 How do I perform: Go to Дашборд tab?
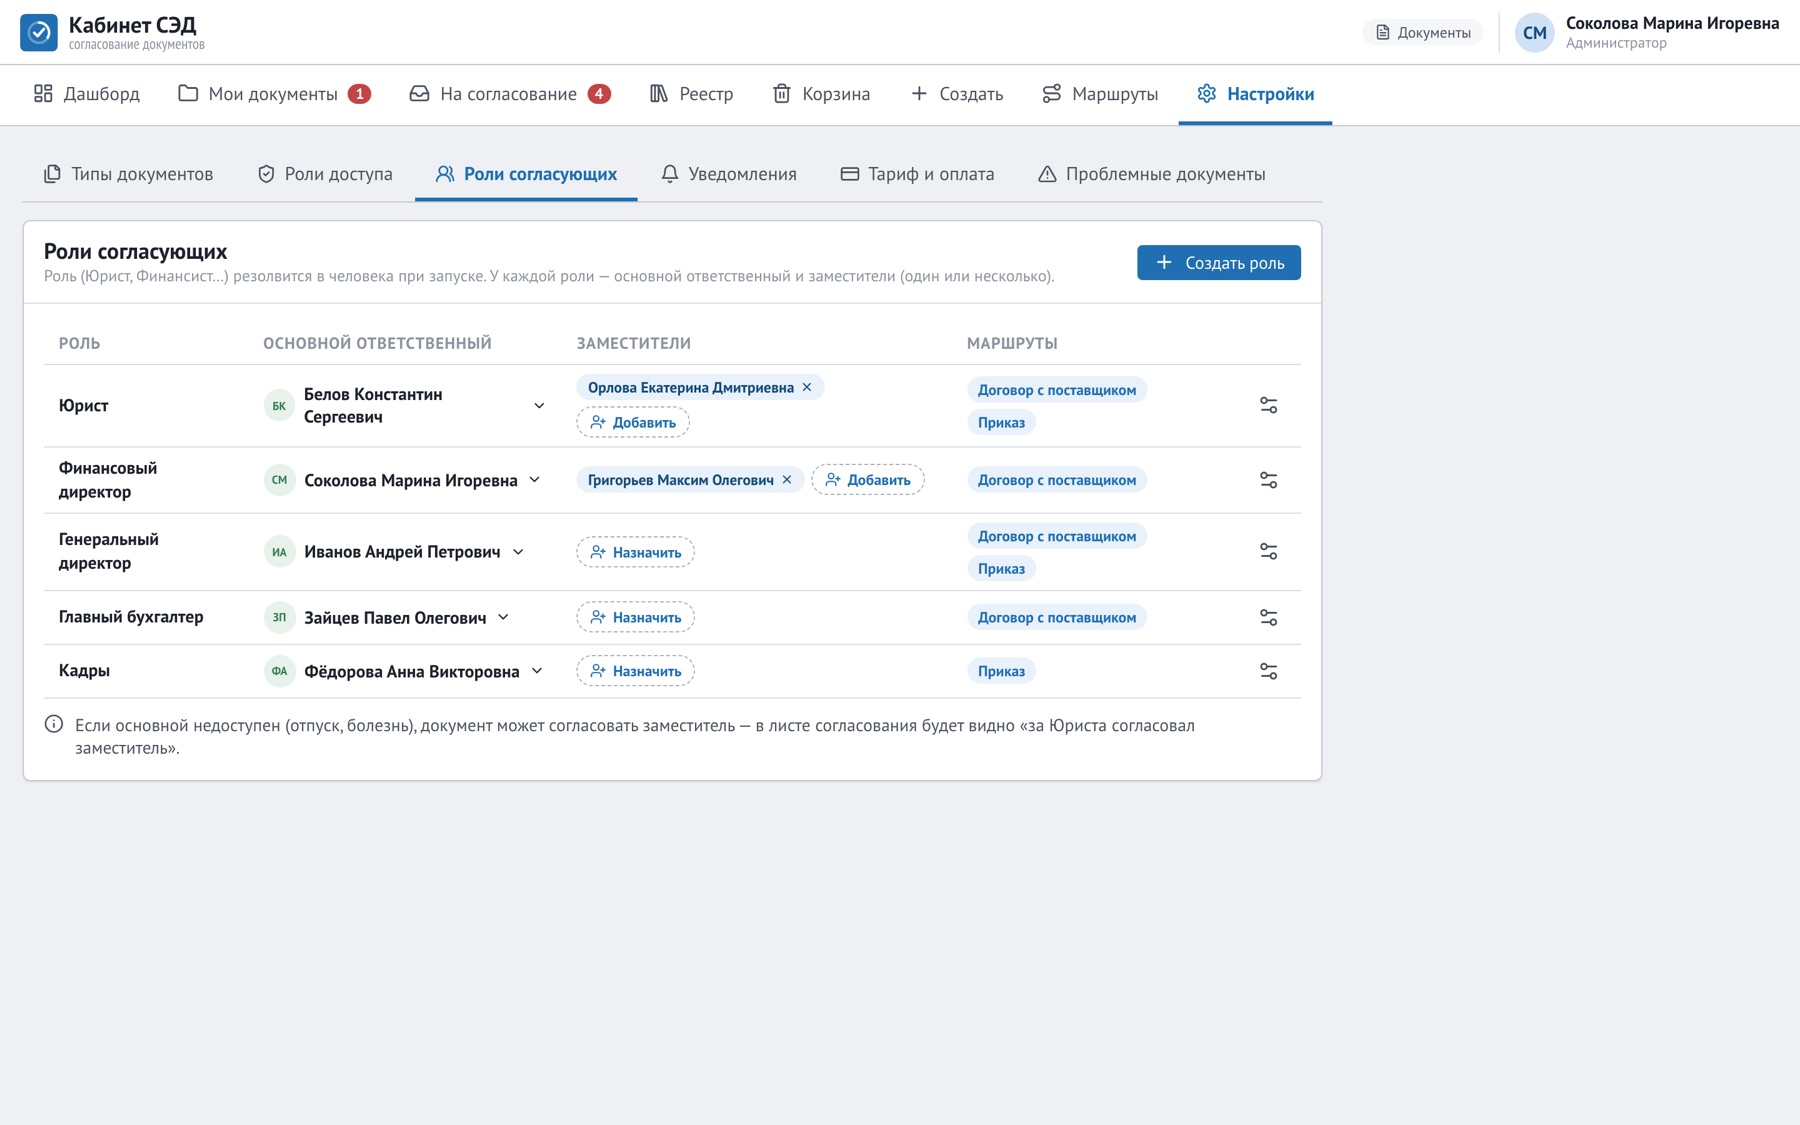point(87,94)
